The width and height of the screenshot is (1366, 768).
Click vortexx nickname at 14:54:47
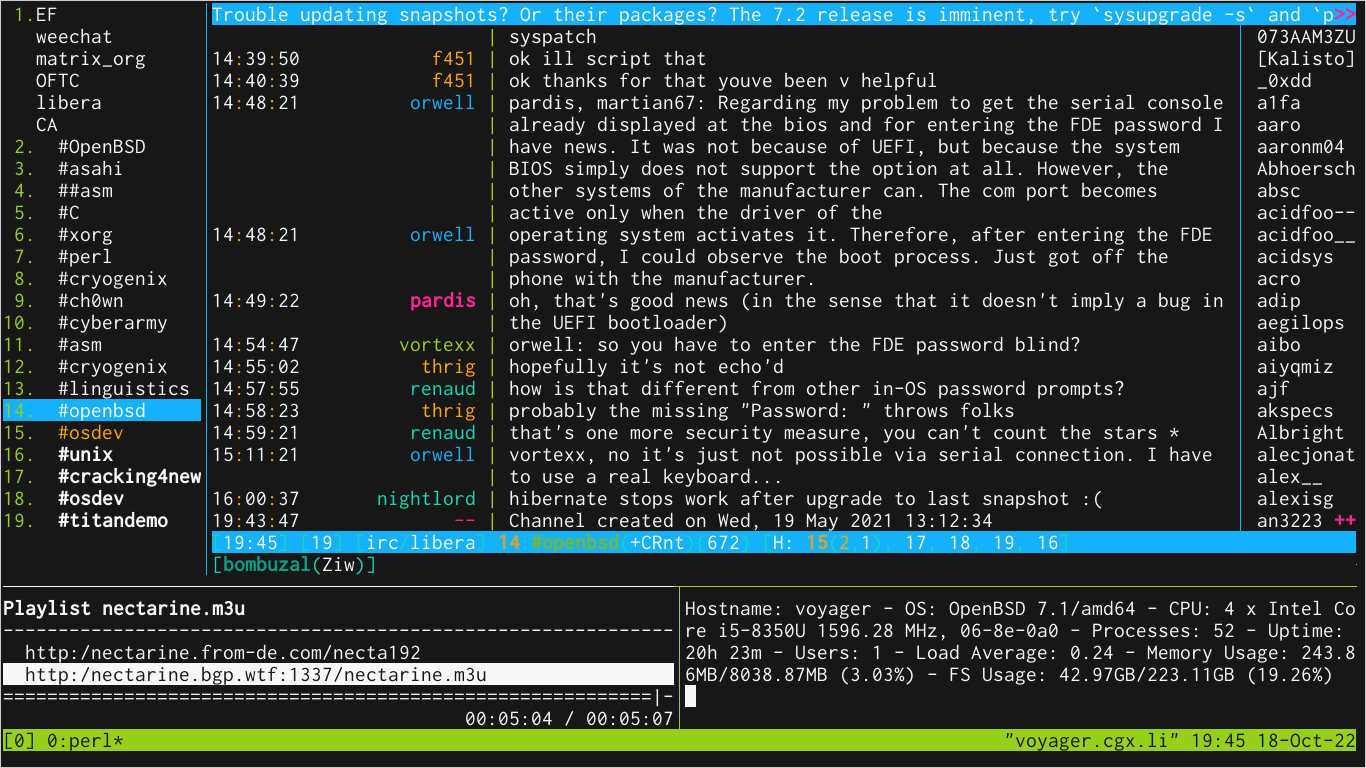[x=437, y=345]
